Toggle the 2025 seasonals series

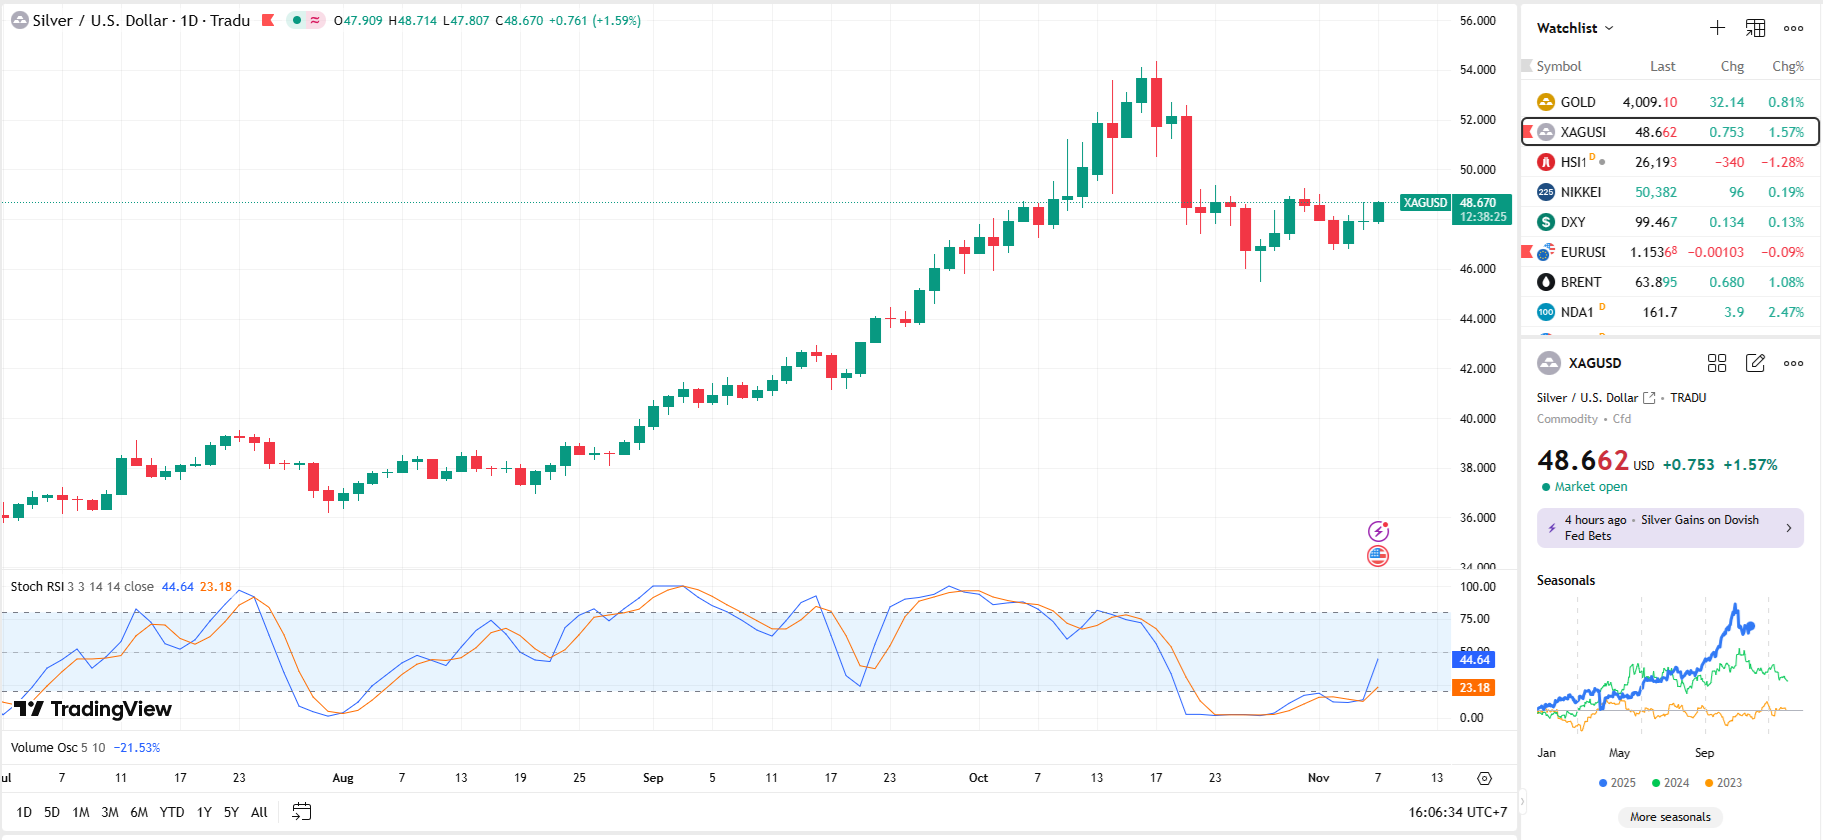1617,783
